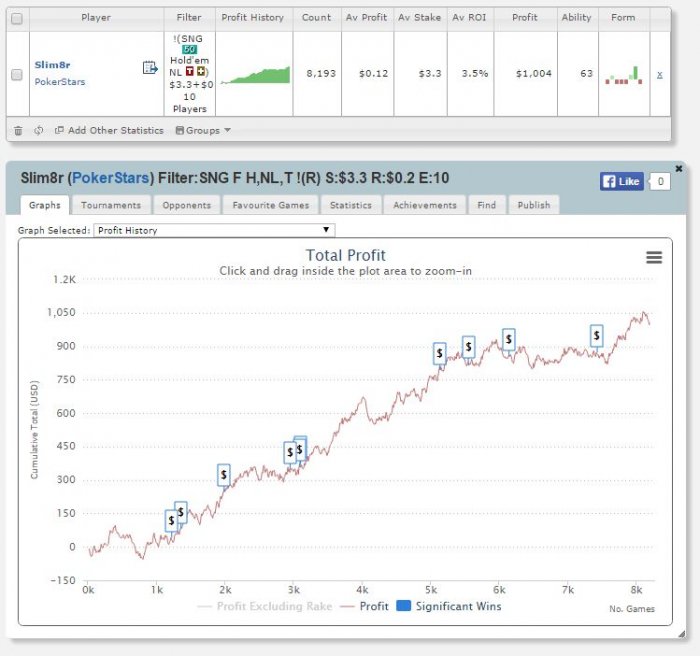Open Slim8r player profile link
This screenshot has height=656, width=700.
tap(52, 65)
